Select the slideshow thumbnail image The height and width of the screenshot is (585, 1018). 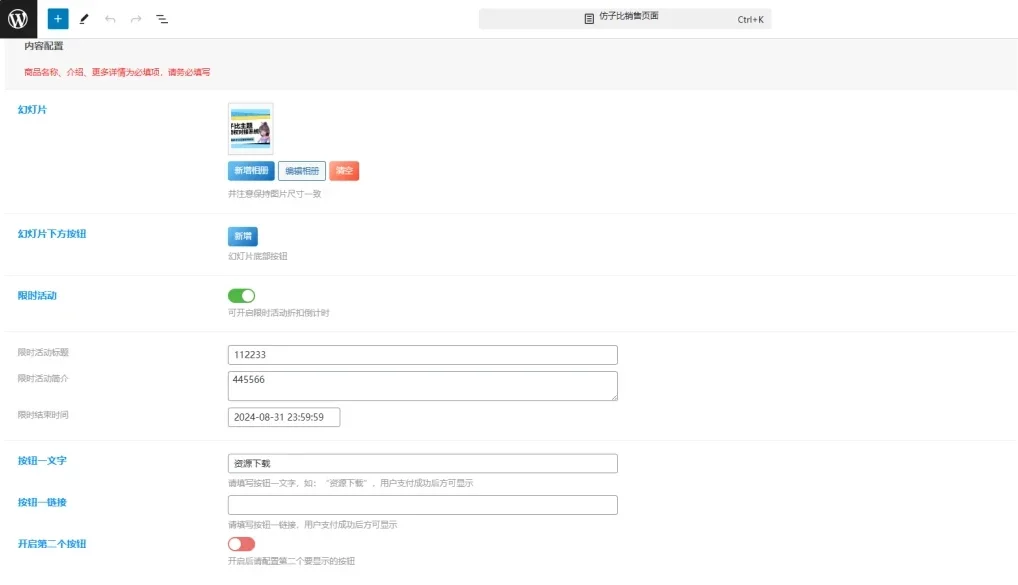tap(250, 127)
